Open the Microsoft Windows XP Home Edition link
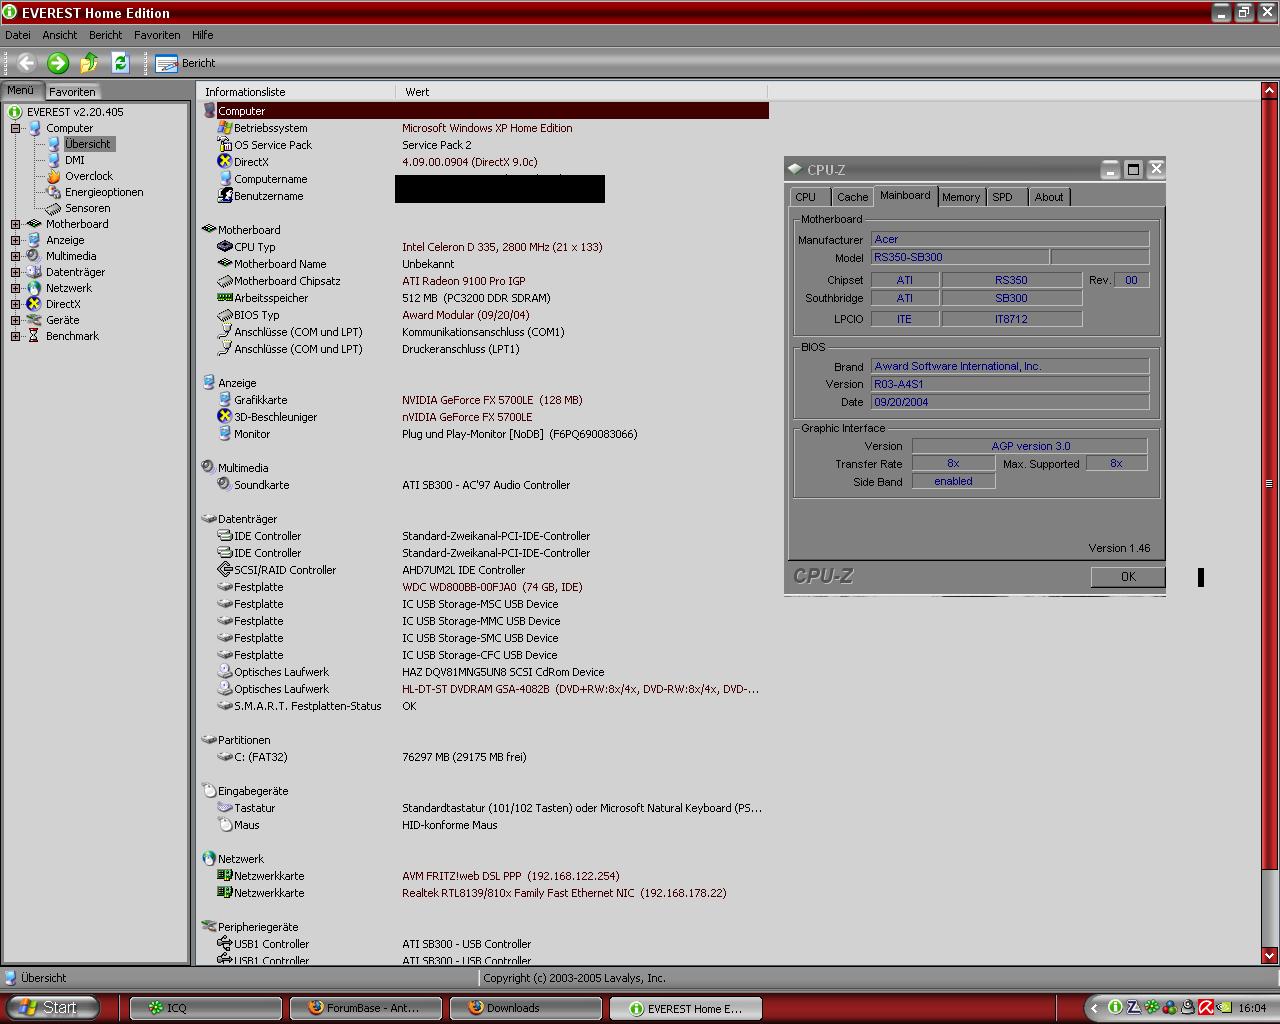This screenshot has height=1024, width=1280. [x=487, y=128]
